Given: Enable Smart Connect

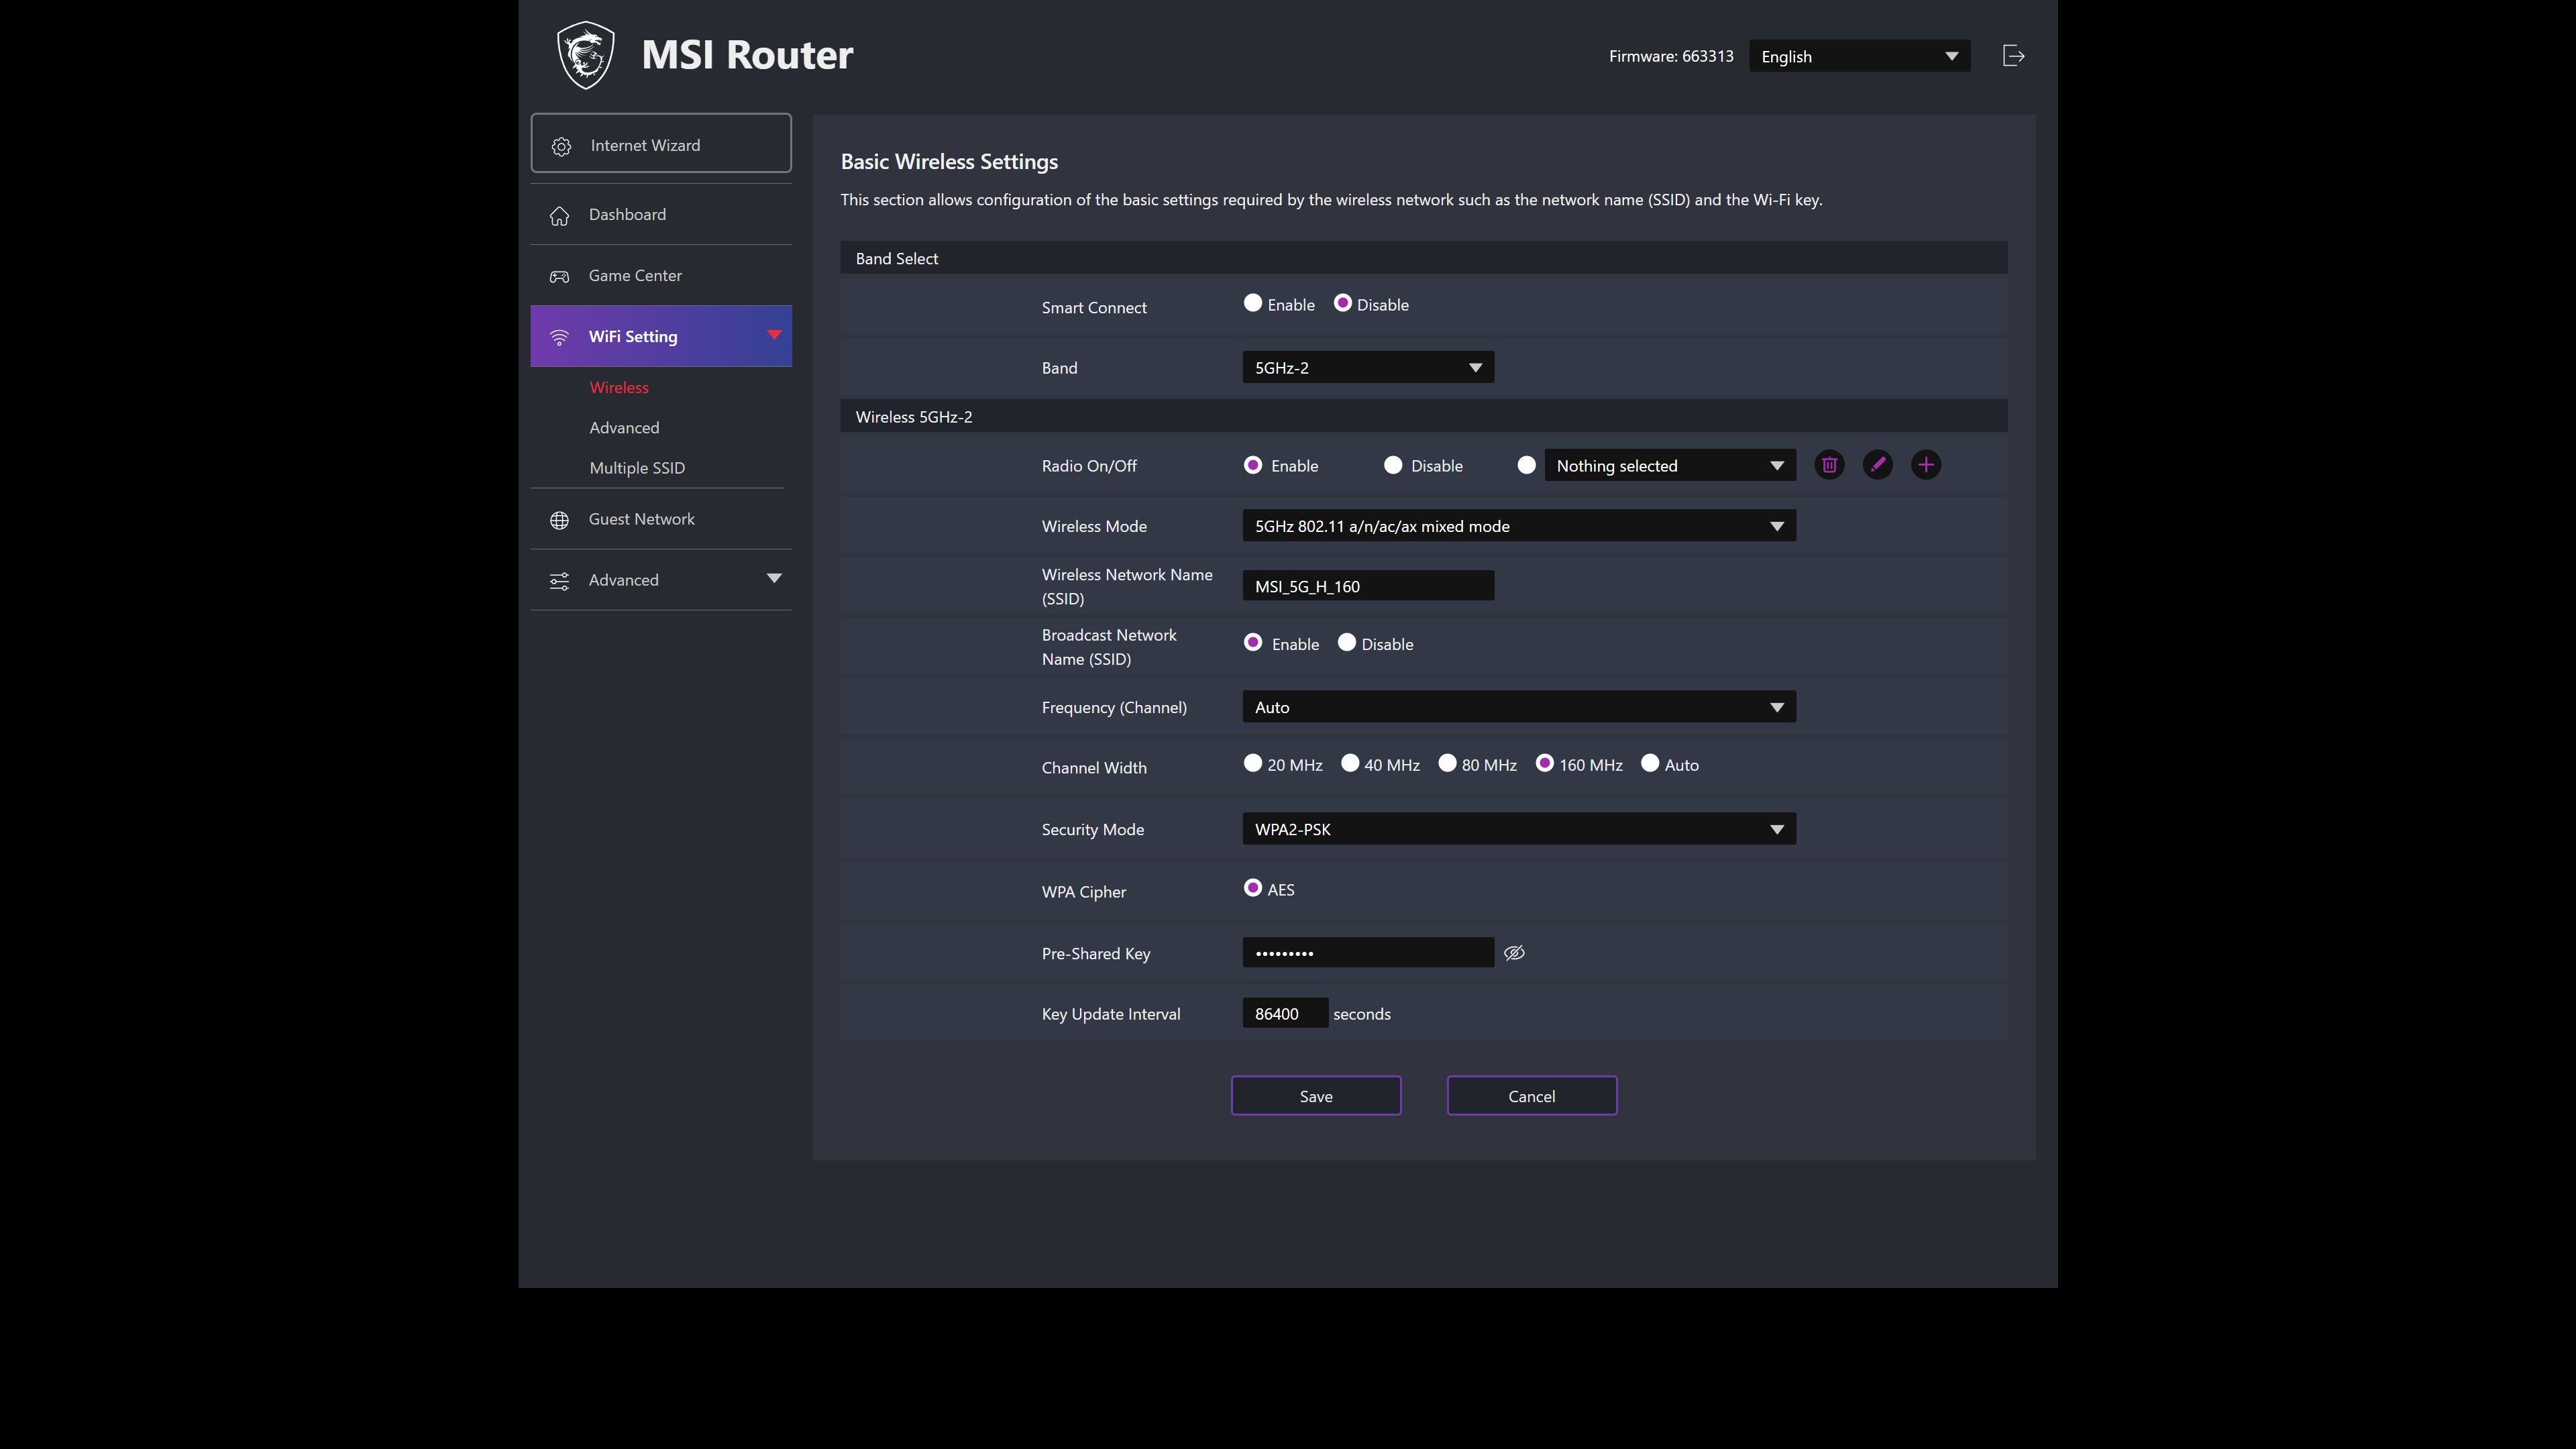Looking at the screenshot, I should [1252, 303].
